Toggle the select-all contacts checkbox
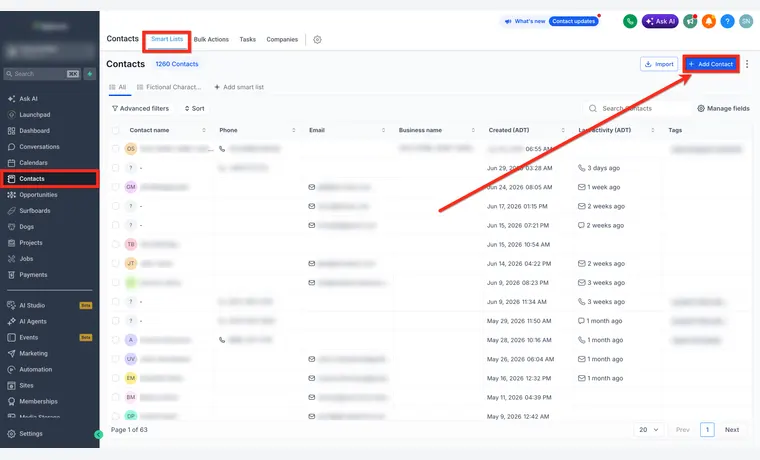Viewport: 760px width, 460px height. (115, 130)
